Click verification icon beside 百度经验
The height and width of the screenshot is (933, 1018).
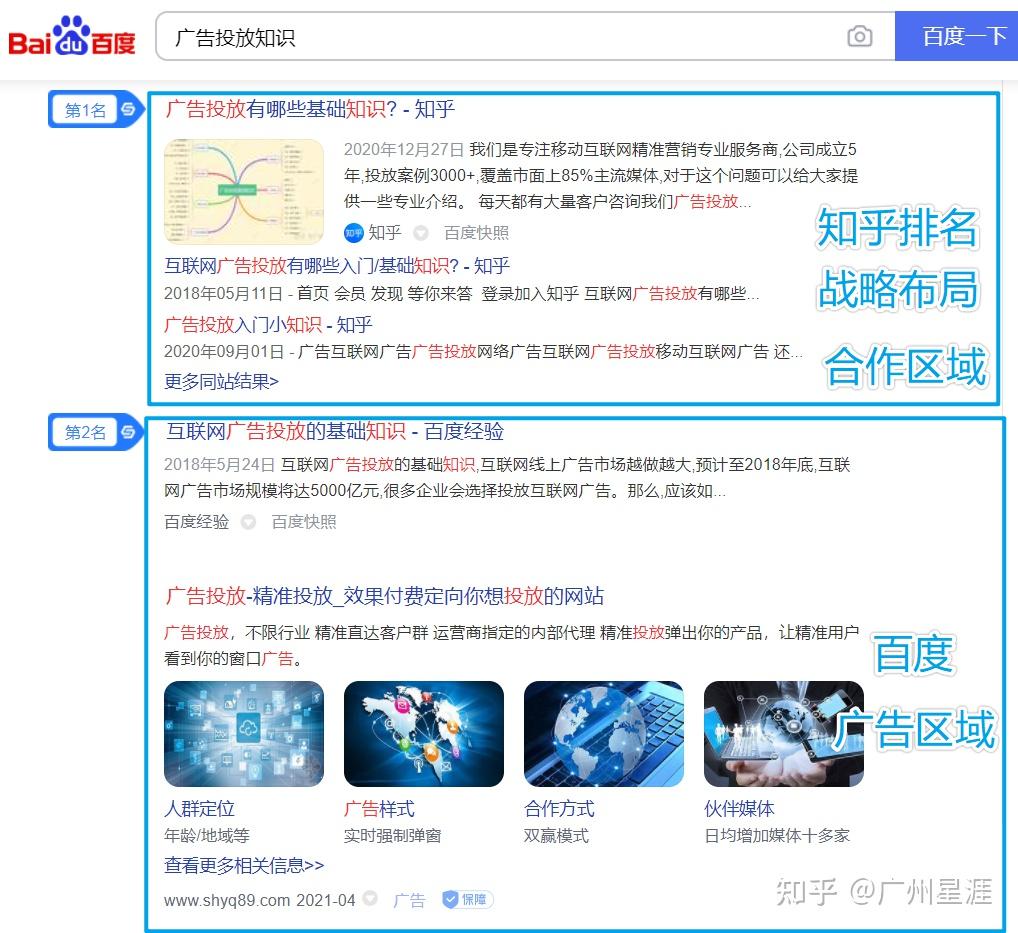pyautogui.click(x=248, y=522)
